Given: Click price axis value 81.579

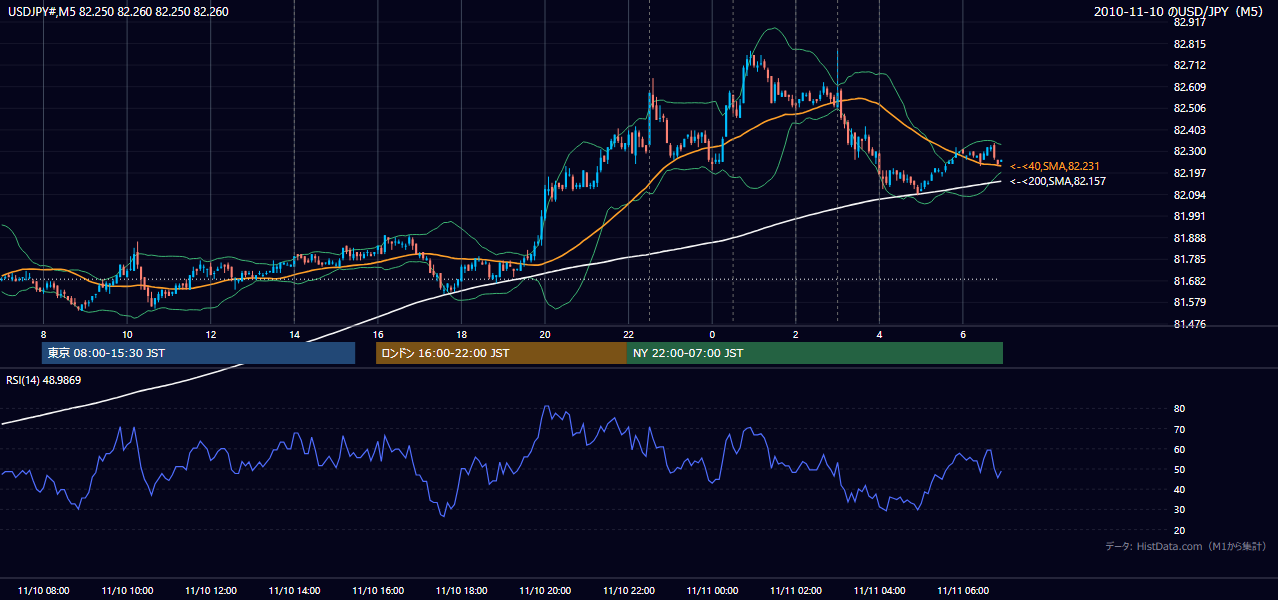Looking at the screenshot, I should [x=1189, y=302].
